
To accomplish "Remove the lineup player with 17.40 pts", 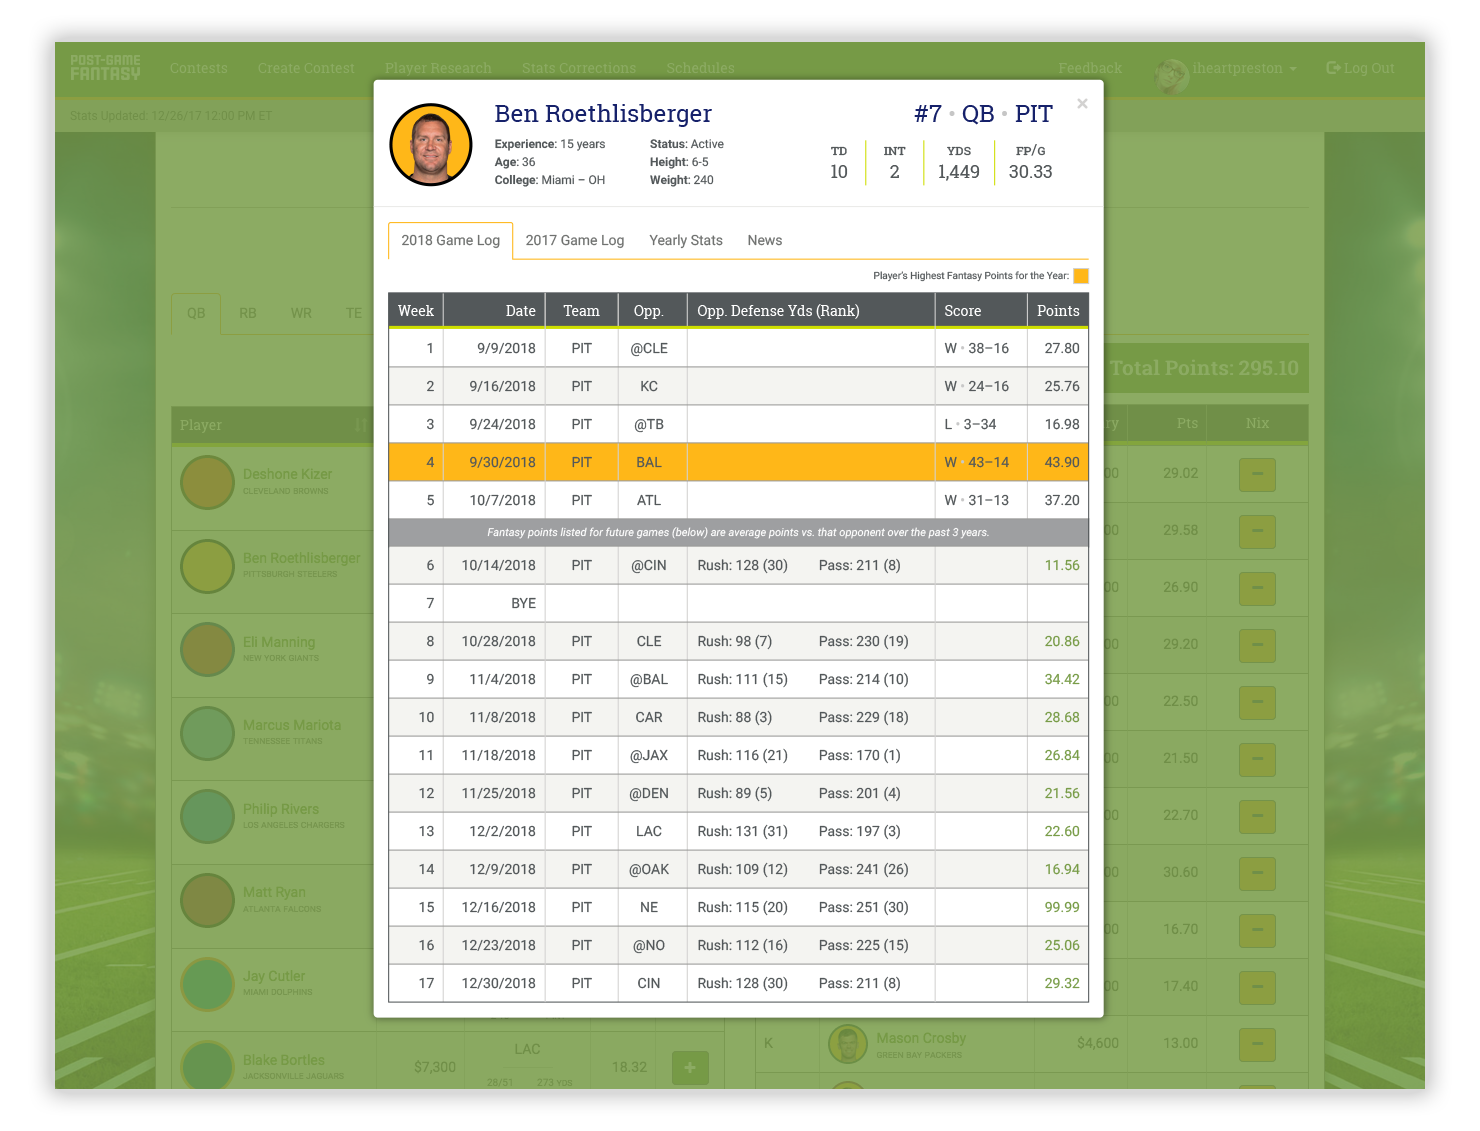I will [1257, 987].
